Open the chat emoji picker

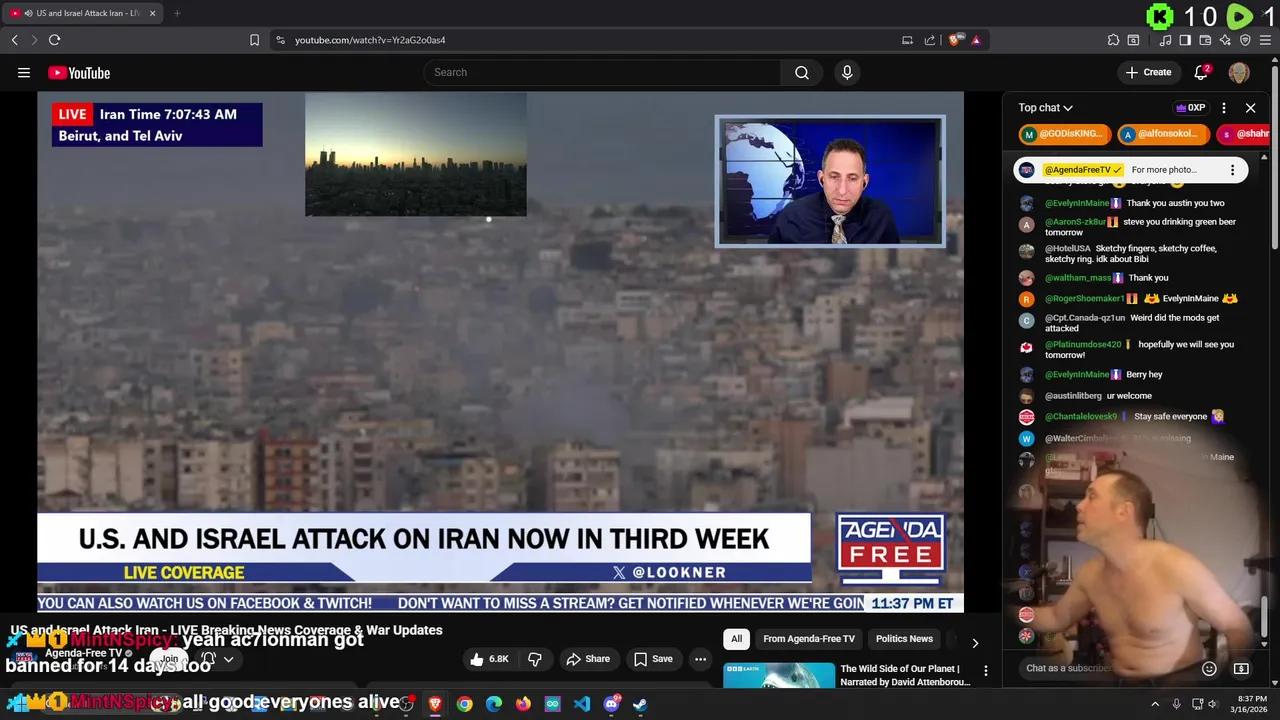[x=1209, y=668]
